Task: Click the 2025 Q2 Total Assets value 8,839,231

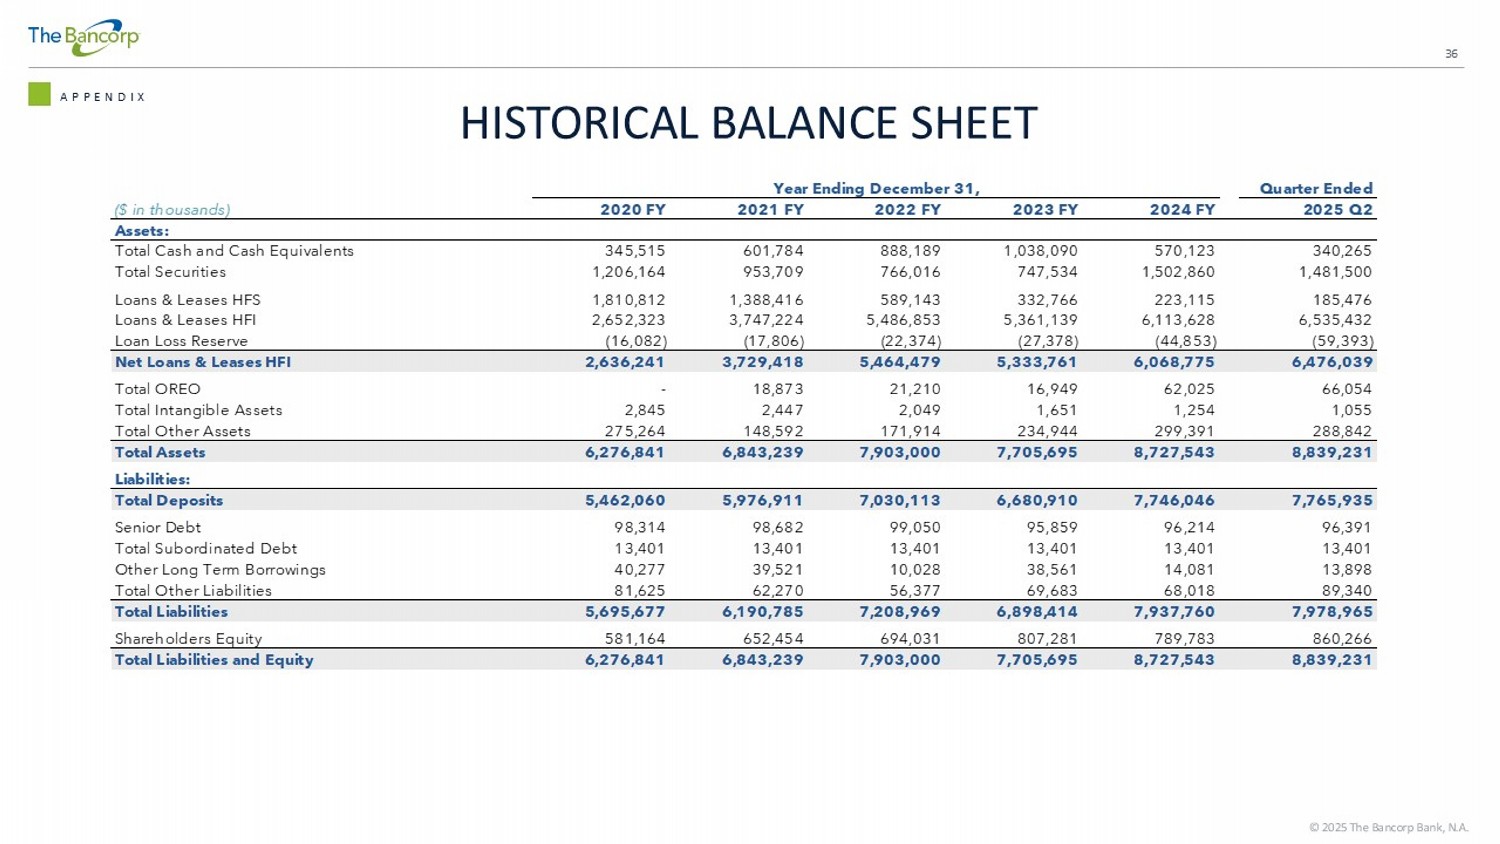Action: coord(1331,452)
